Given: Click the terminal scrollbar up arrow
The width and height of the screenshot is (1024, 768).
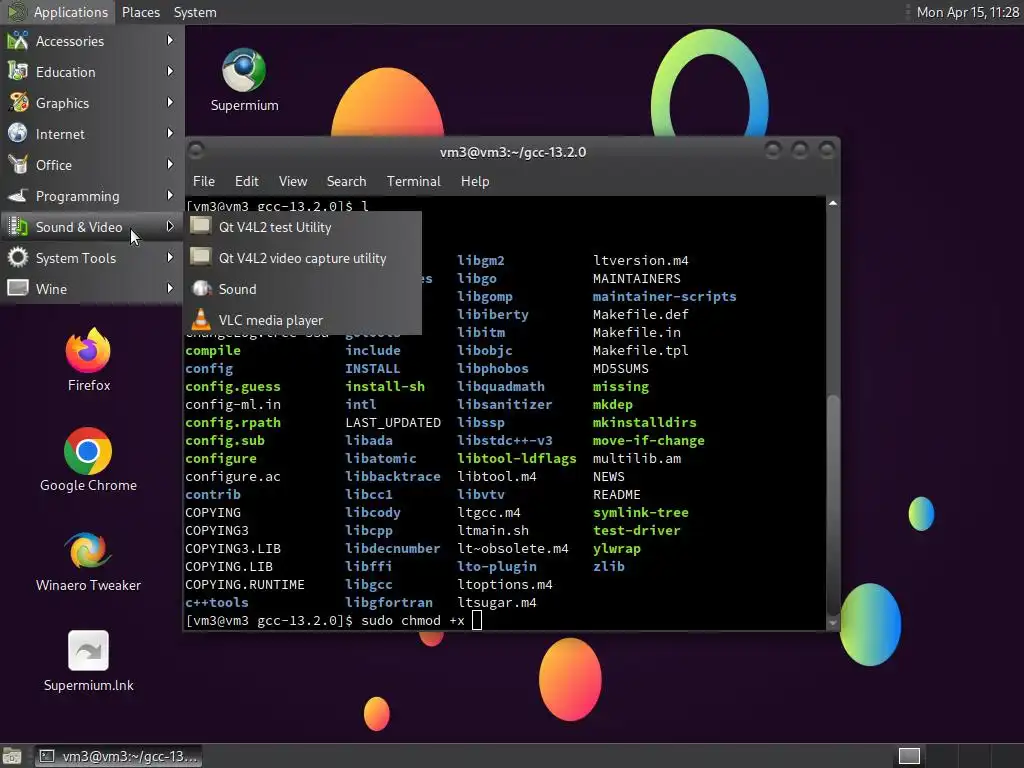Looking at the screenshot, I should click(x=833, y=203).
